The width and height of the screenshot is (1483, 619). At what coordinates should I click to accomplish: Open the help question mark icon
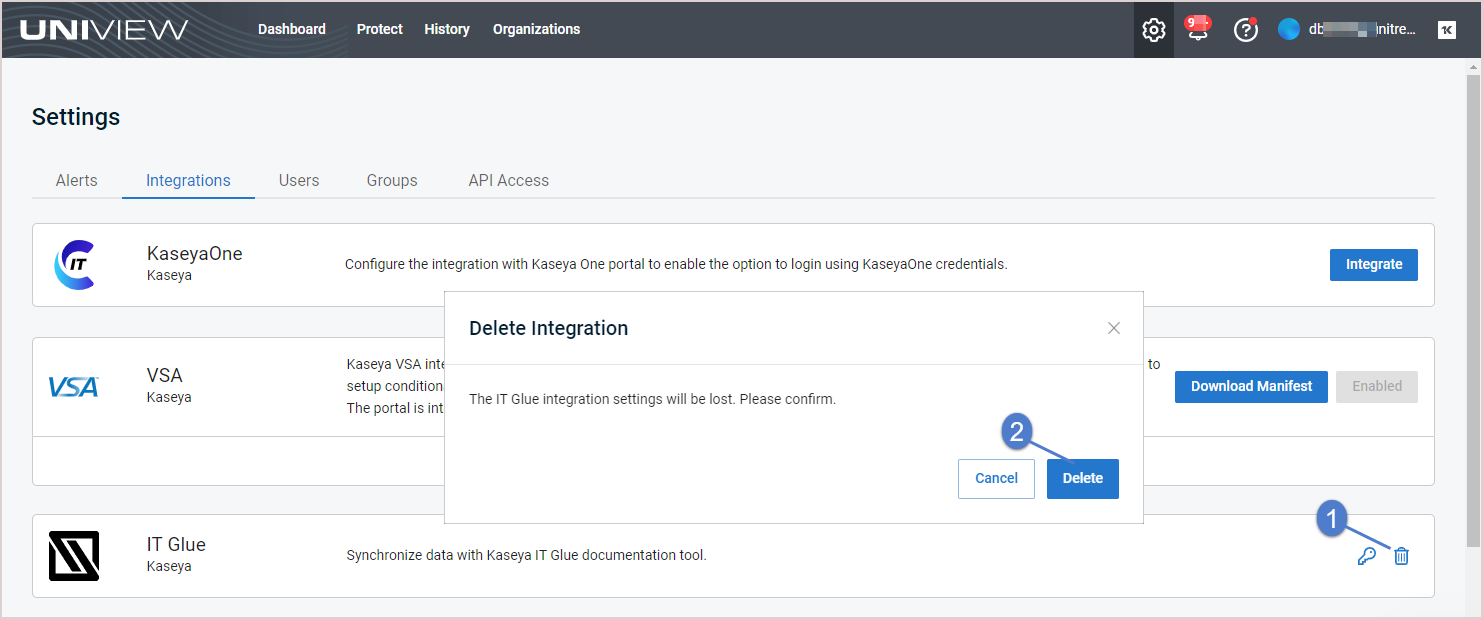pyautogui.click(x=1245, y=30)
